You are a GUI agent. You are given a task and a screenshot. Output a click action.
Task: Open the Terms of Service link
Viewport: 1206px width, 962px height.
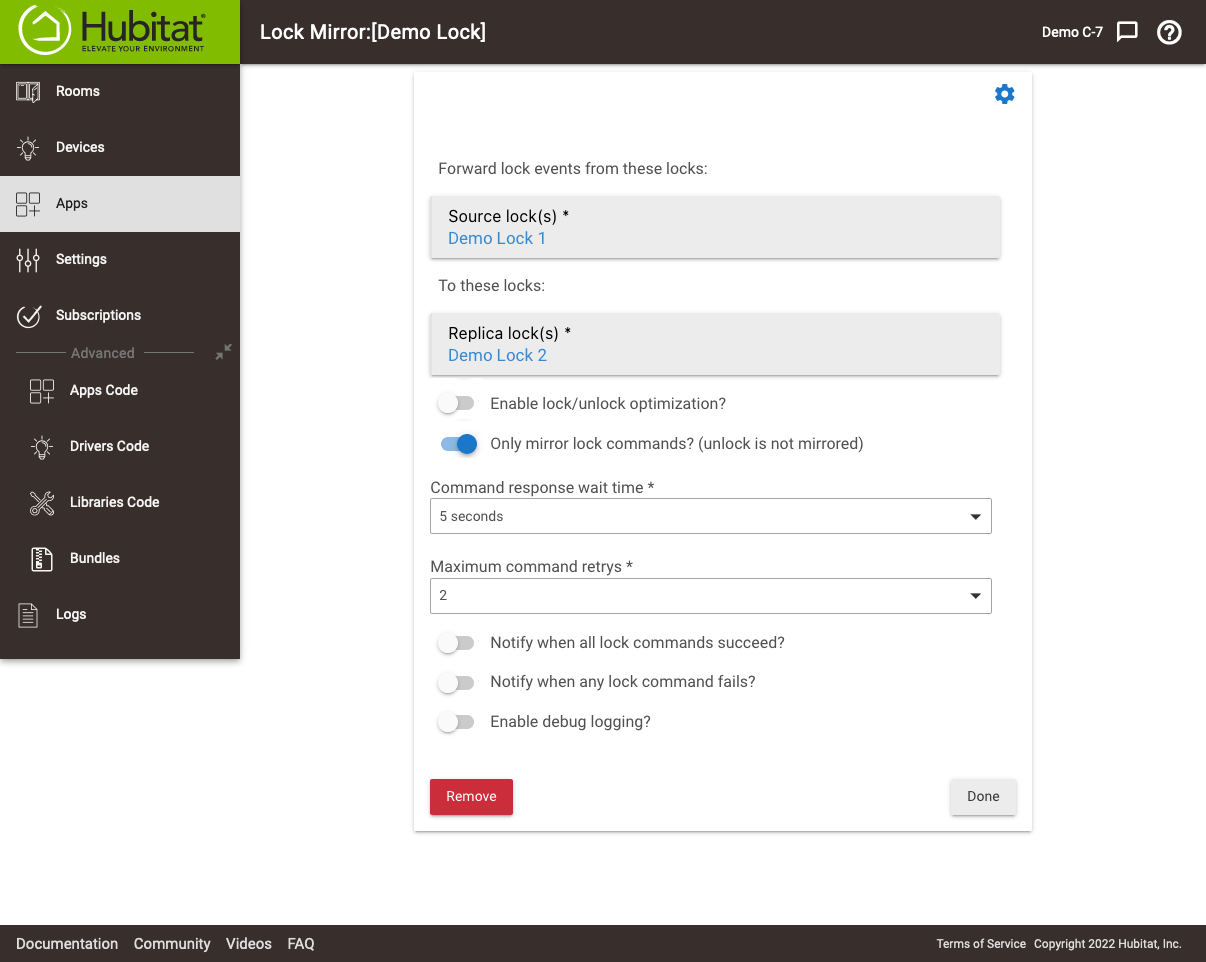coord(981,944)
